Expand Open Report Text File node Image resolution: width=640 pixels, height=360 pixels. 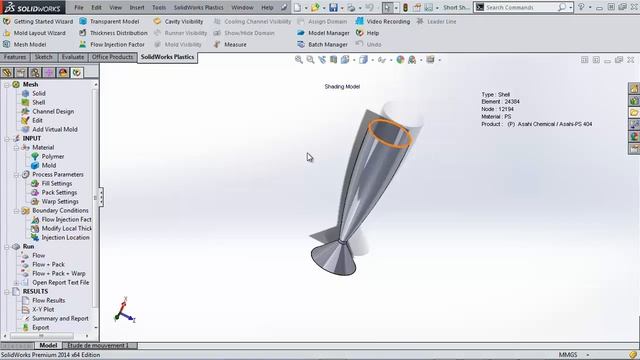[16, 283]
